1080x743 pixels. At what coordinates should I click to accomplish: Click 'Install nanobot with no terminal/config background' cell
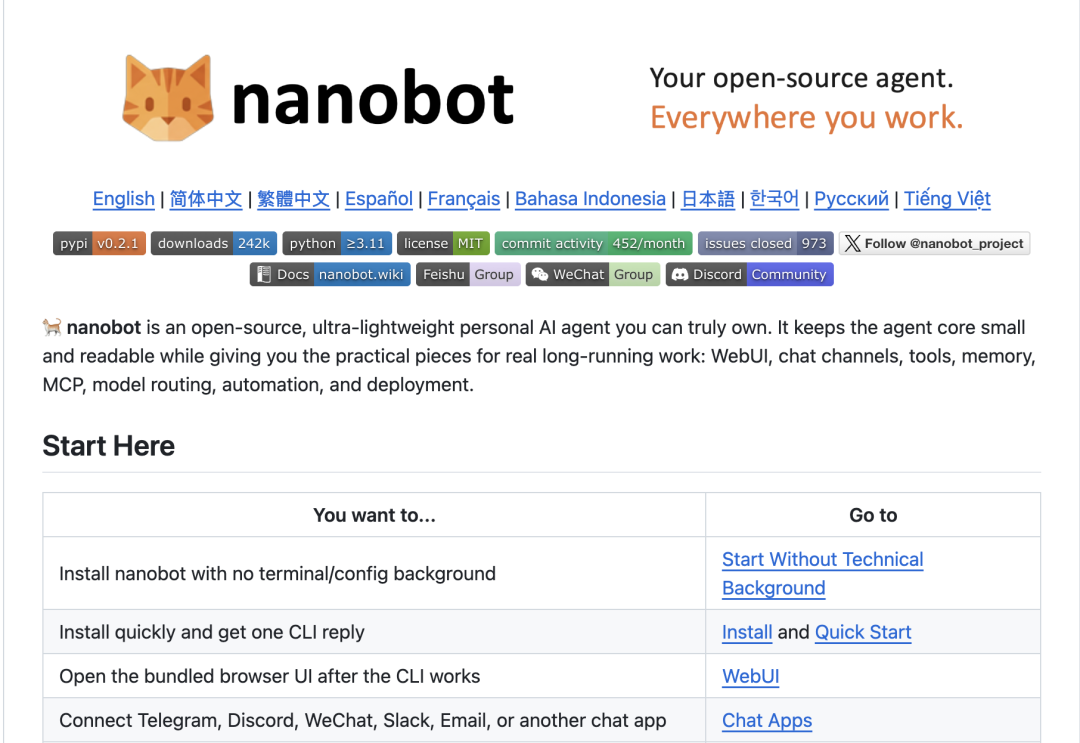374,574
